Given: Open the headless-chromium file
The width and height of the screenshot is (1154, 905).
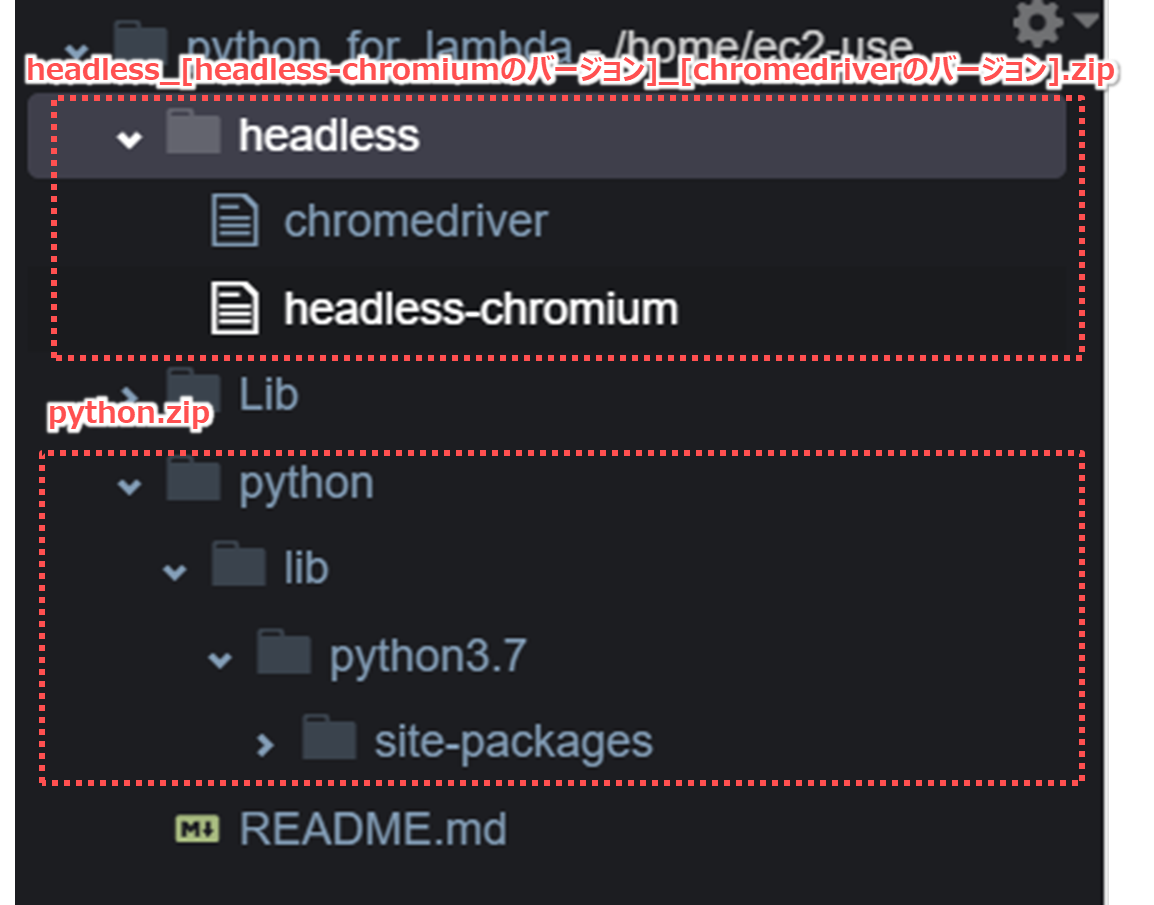Looking at the screenshot, I should (480, 308).
